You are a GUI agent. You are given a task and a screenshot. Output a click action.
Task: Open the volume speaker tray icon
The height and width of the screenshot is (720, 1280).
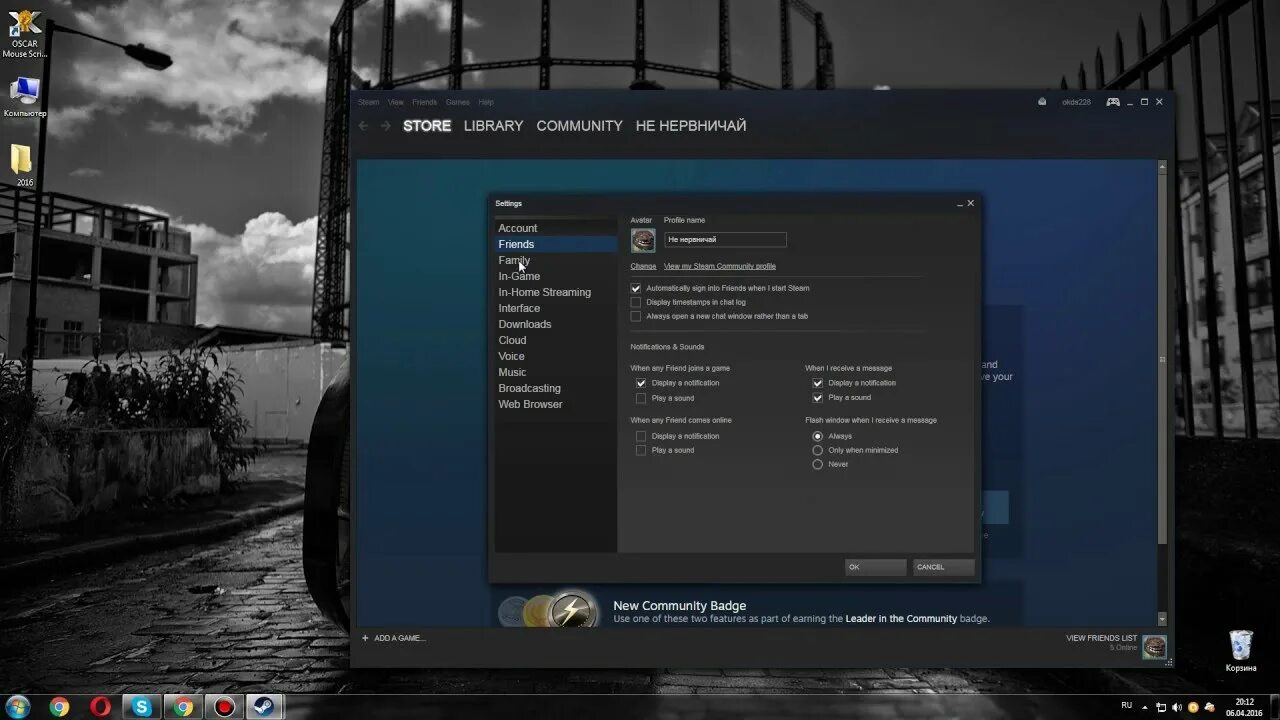(x=1176, y=707)
